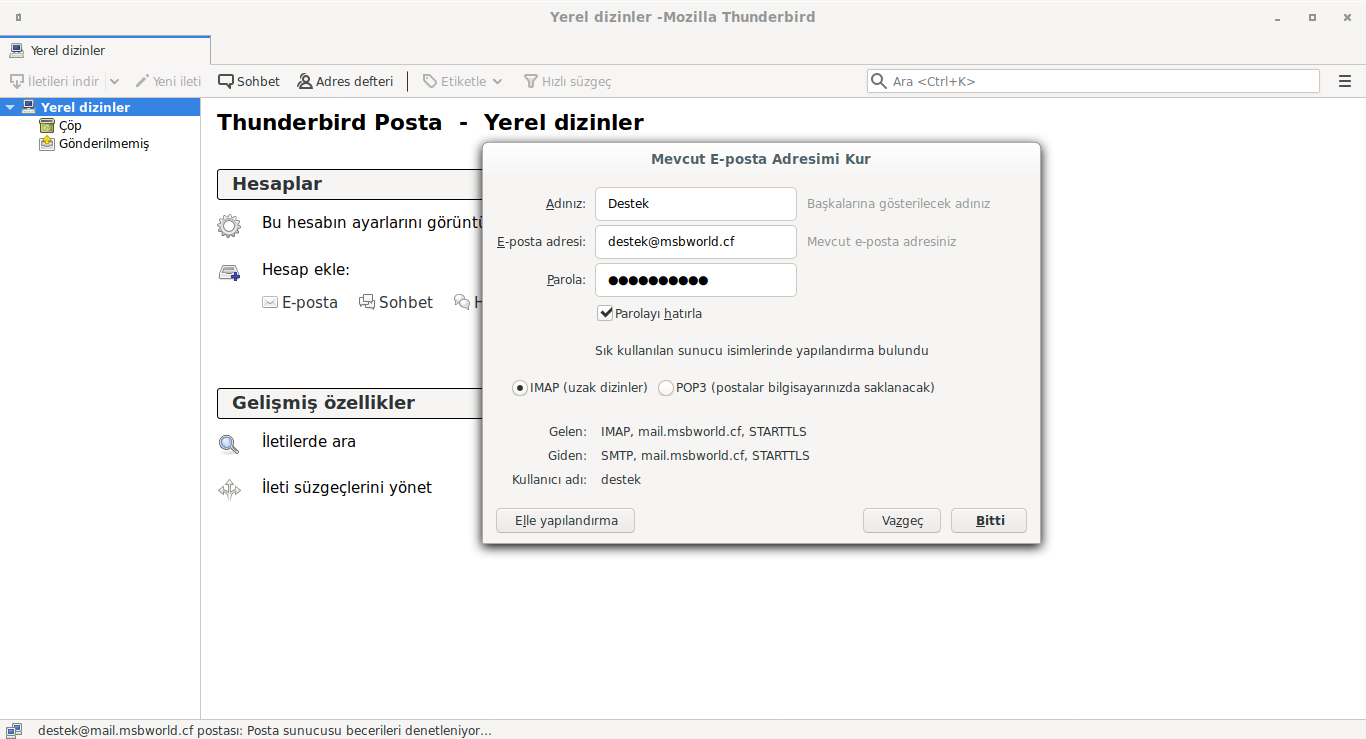Click the Ara search field
The image size is (1366, 739).
1093,81
